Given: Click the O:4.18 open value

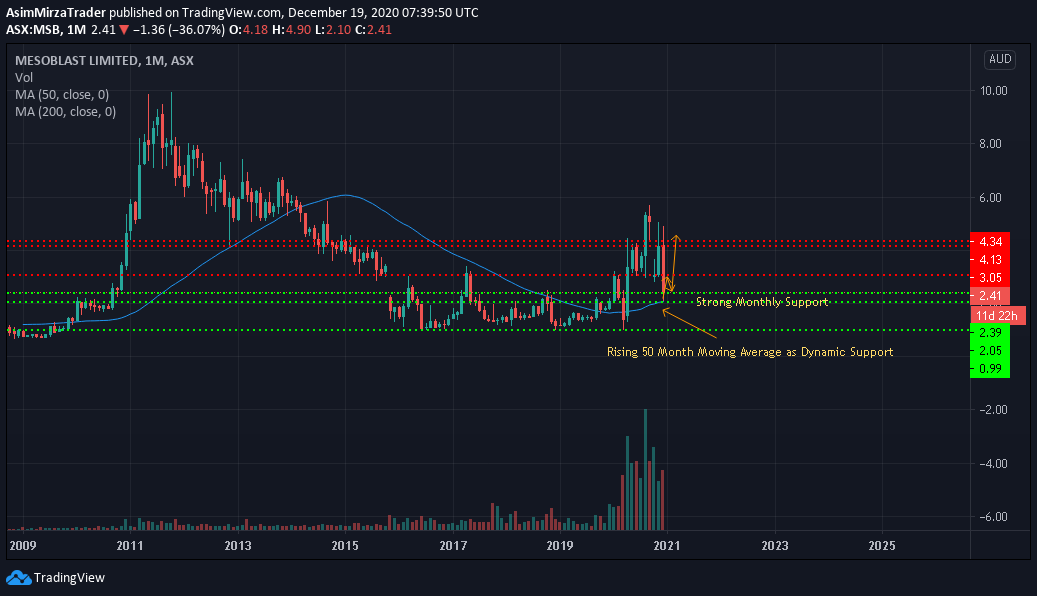Looking at the screenshot, I should pos(249,30).
